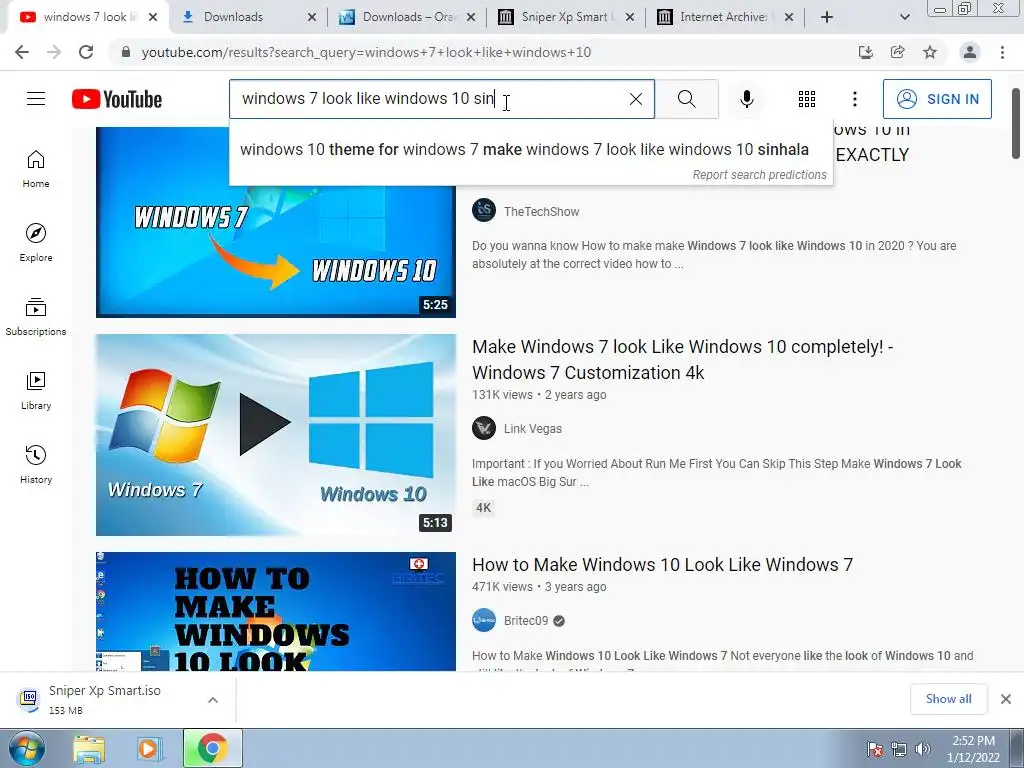The width and height of the screenshot is (1024, 768).
Task: Go back with browser back arrow
Action: 22,52
